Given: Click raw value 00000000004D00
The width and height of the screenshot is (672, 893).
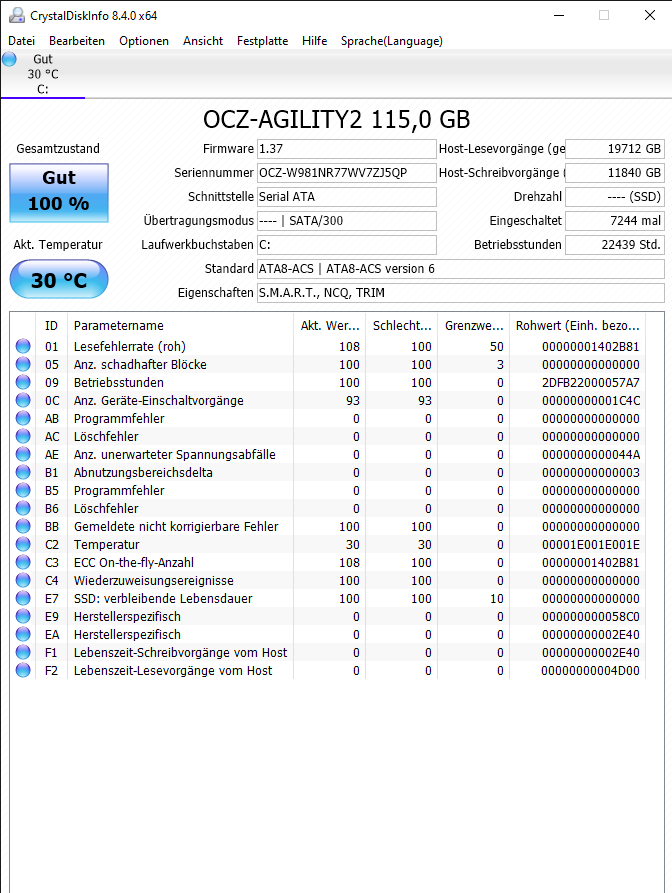Looking at the screenshot, I should click(591, 671).
